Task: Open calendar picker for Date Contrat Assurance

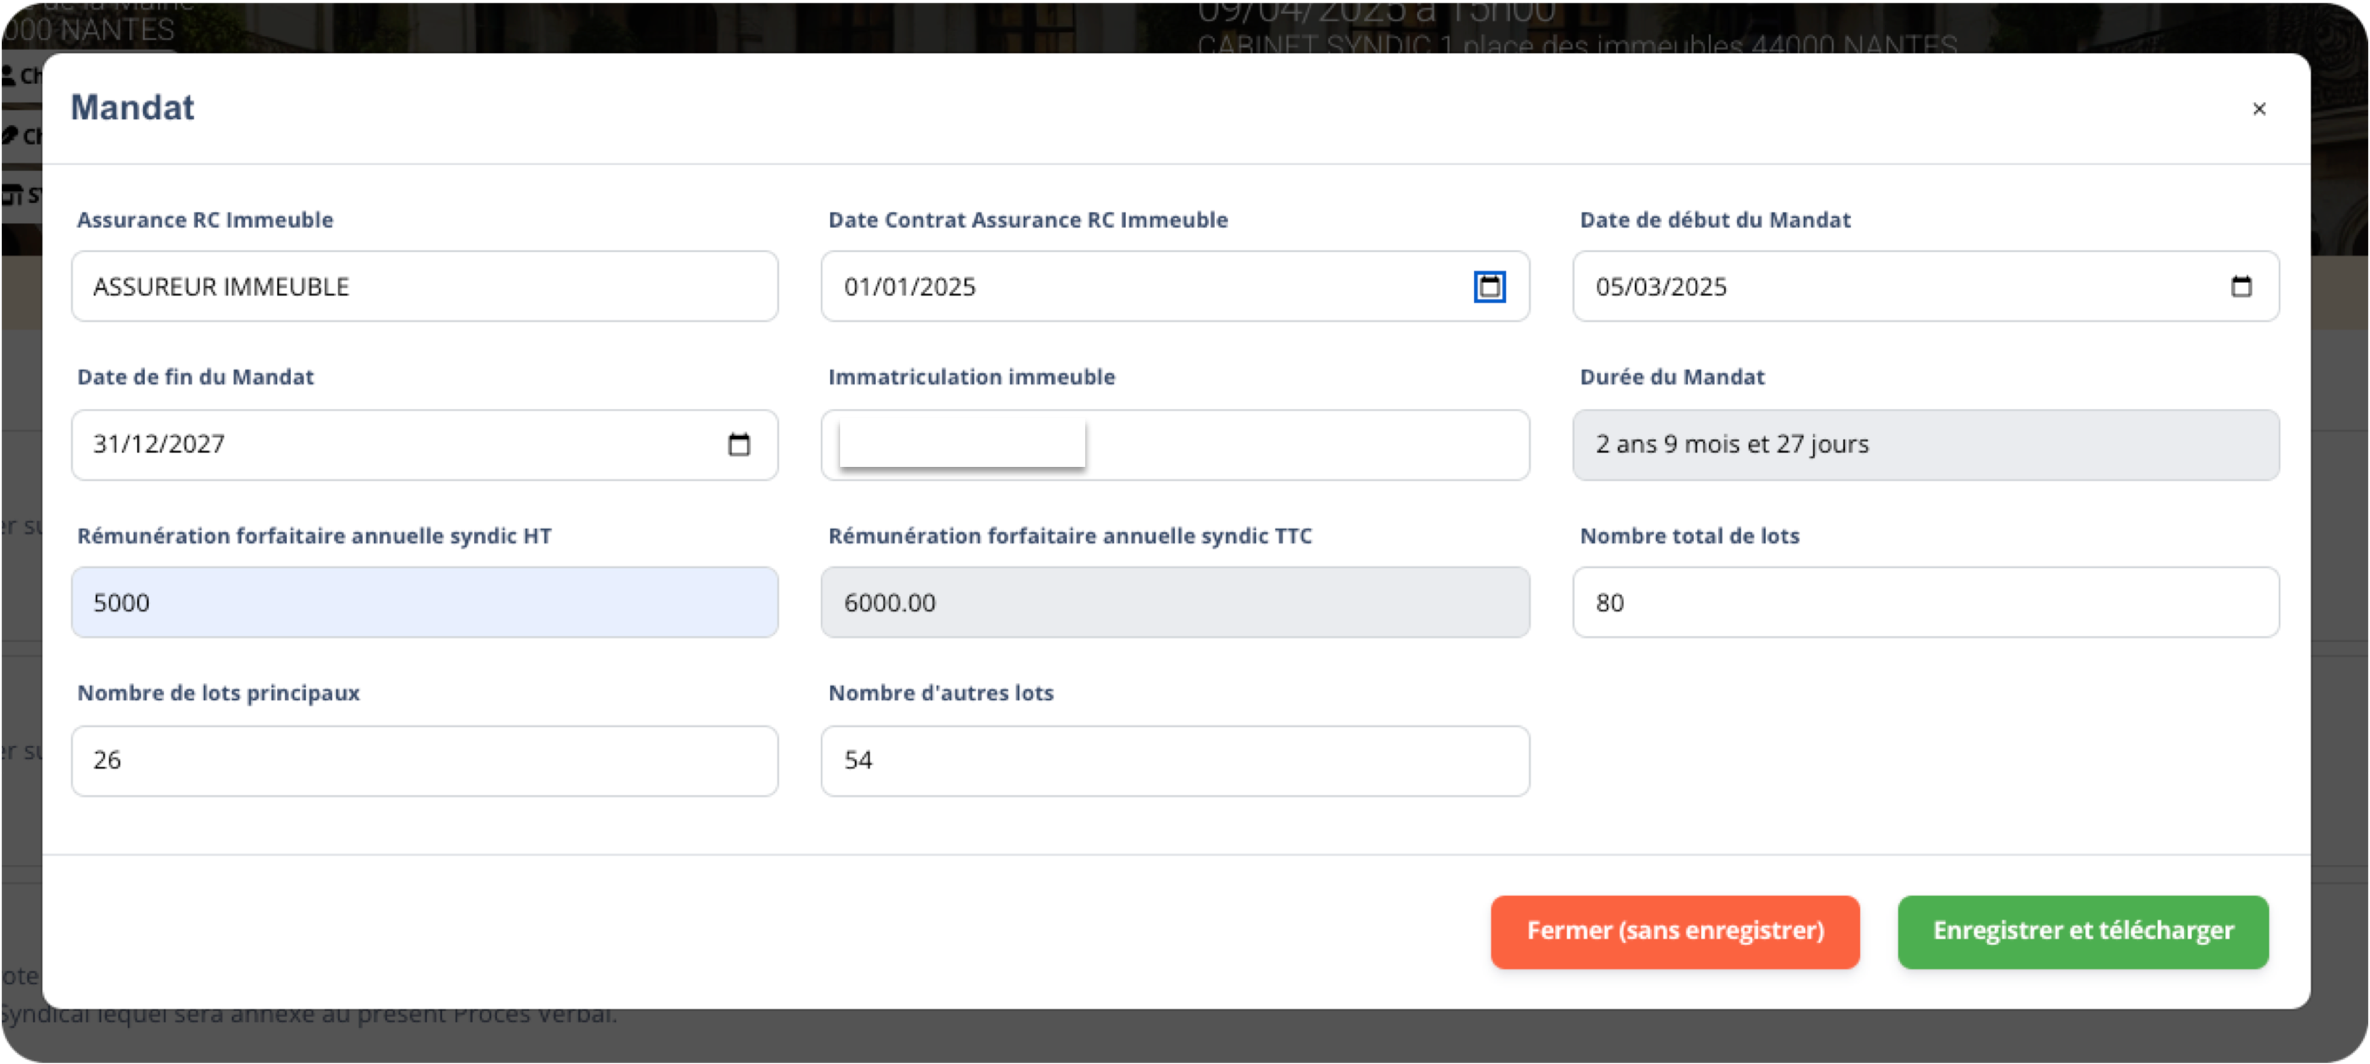Action: click(x=1489, y=287)
